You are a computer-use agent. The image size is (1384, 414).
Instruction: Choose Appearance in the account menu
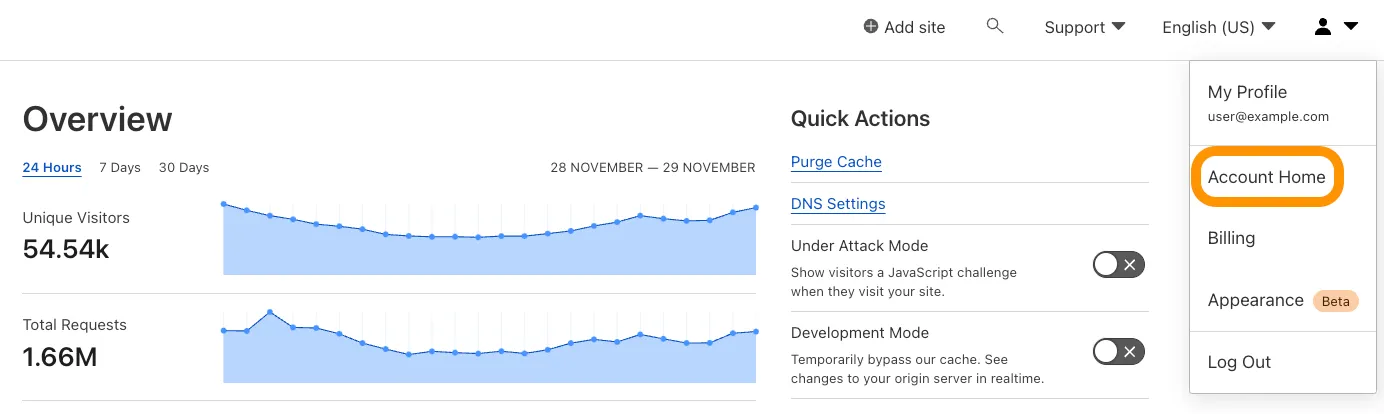click(1255, 300)
